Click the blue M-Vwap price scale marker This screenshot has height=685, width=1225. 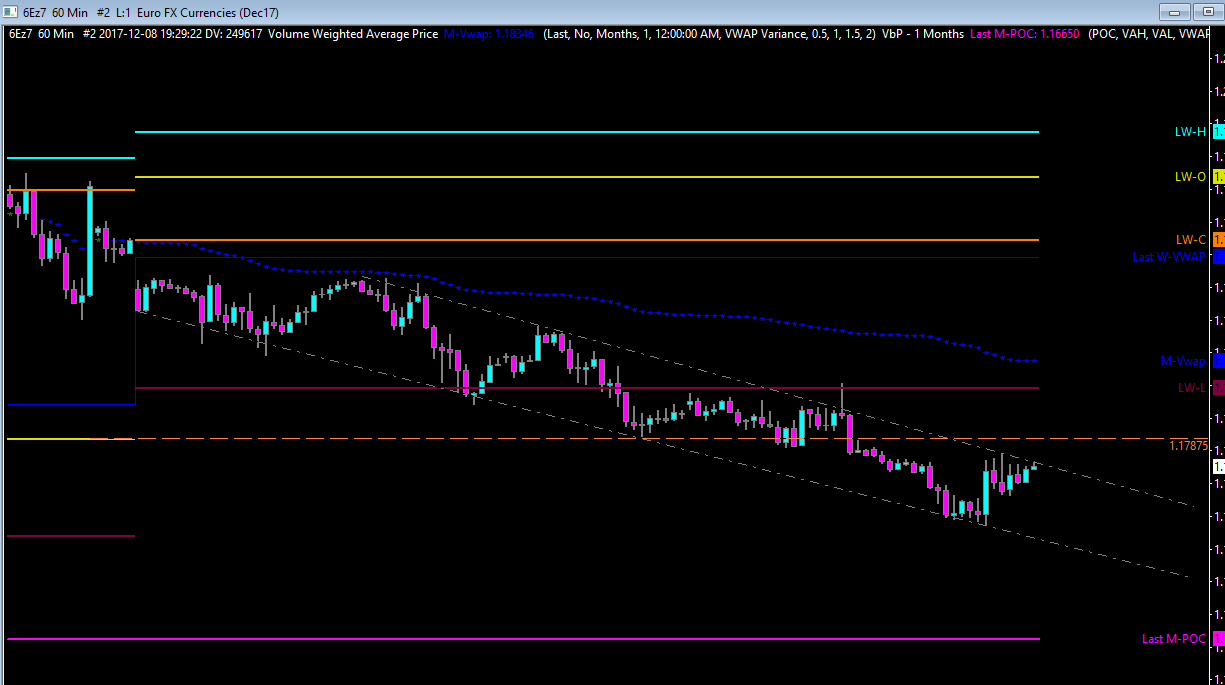(1218, 361)
